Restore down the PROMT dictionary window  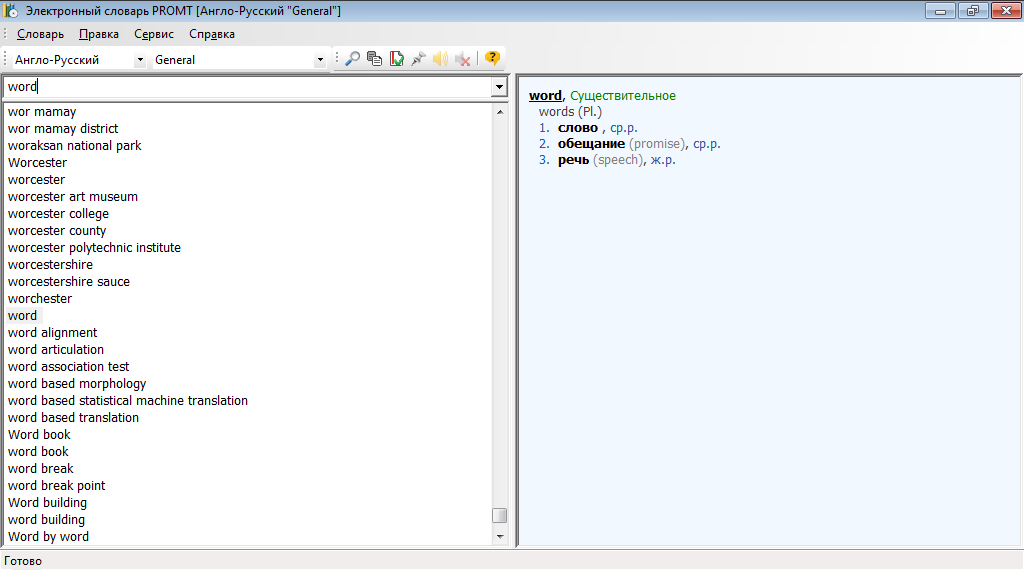click(973, 10)
